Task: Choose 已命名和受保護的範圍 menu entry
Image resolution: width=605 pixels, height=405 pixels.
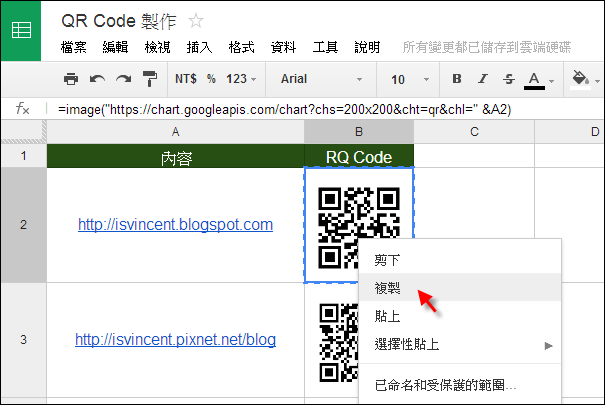Action: pyautogui.click(x=460, y=385)
